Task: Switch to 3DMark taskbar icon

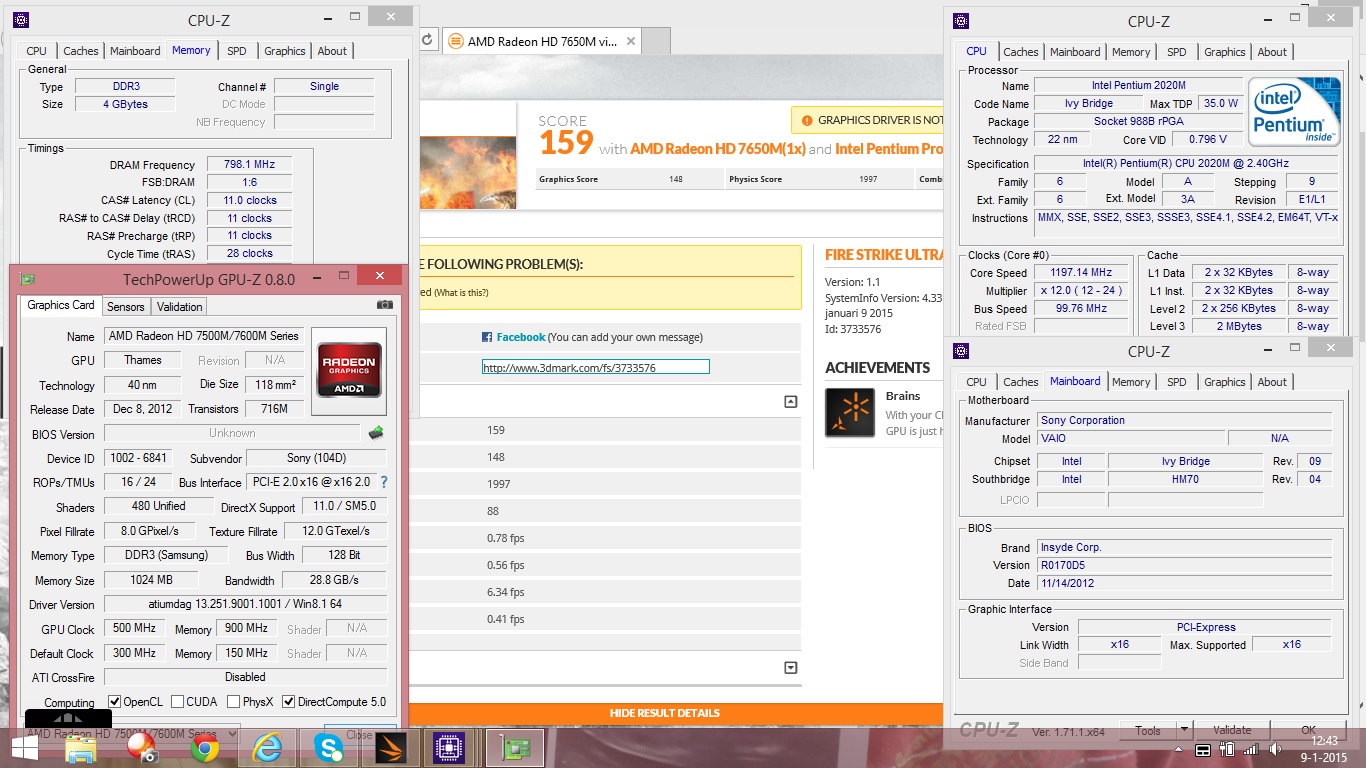Action: coord(391,748)
